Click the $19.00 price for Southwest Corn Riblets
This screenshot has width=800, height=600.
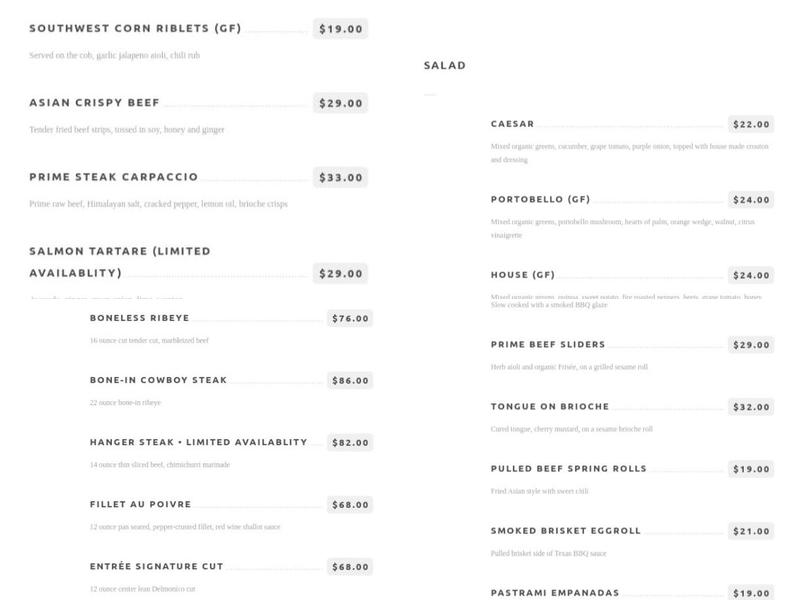340,29
